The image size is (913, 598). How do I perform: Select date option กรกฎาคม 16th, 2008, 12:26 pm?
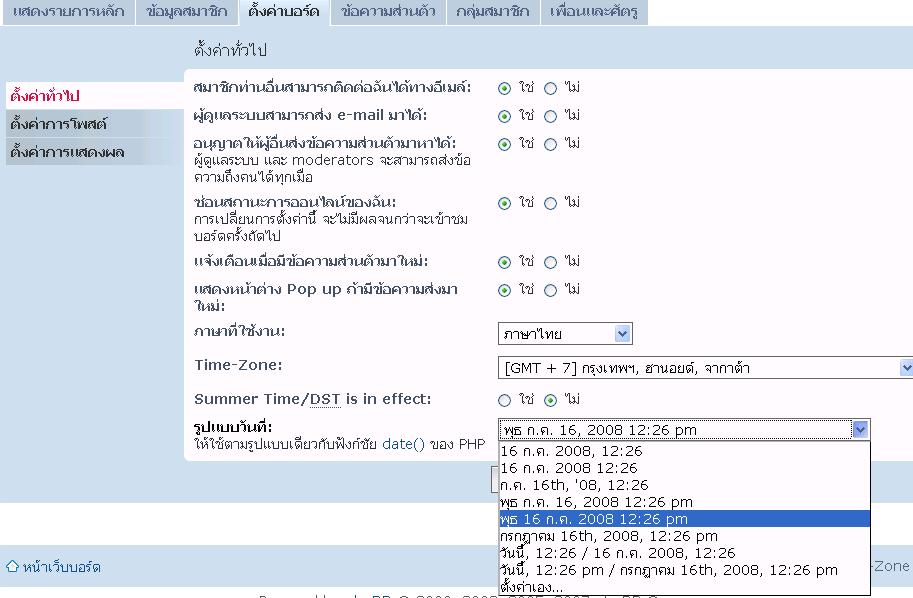point(608,536)
